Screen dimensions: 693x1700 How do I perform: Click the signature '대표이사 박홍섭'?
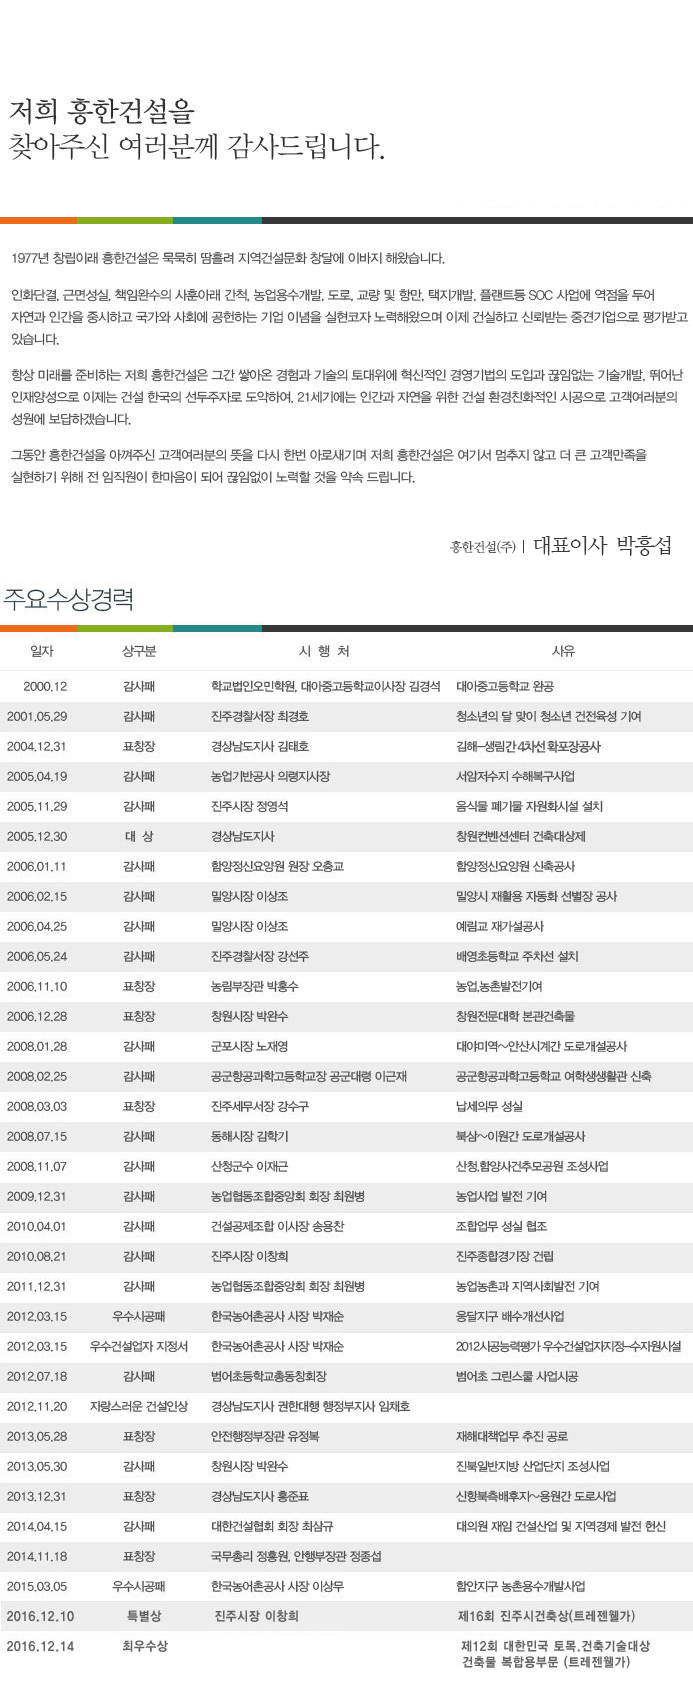click(602, 545)
